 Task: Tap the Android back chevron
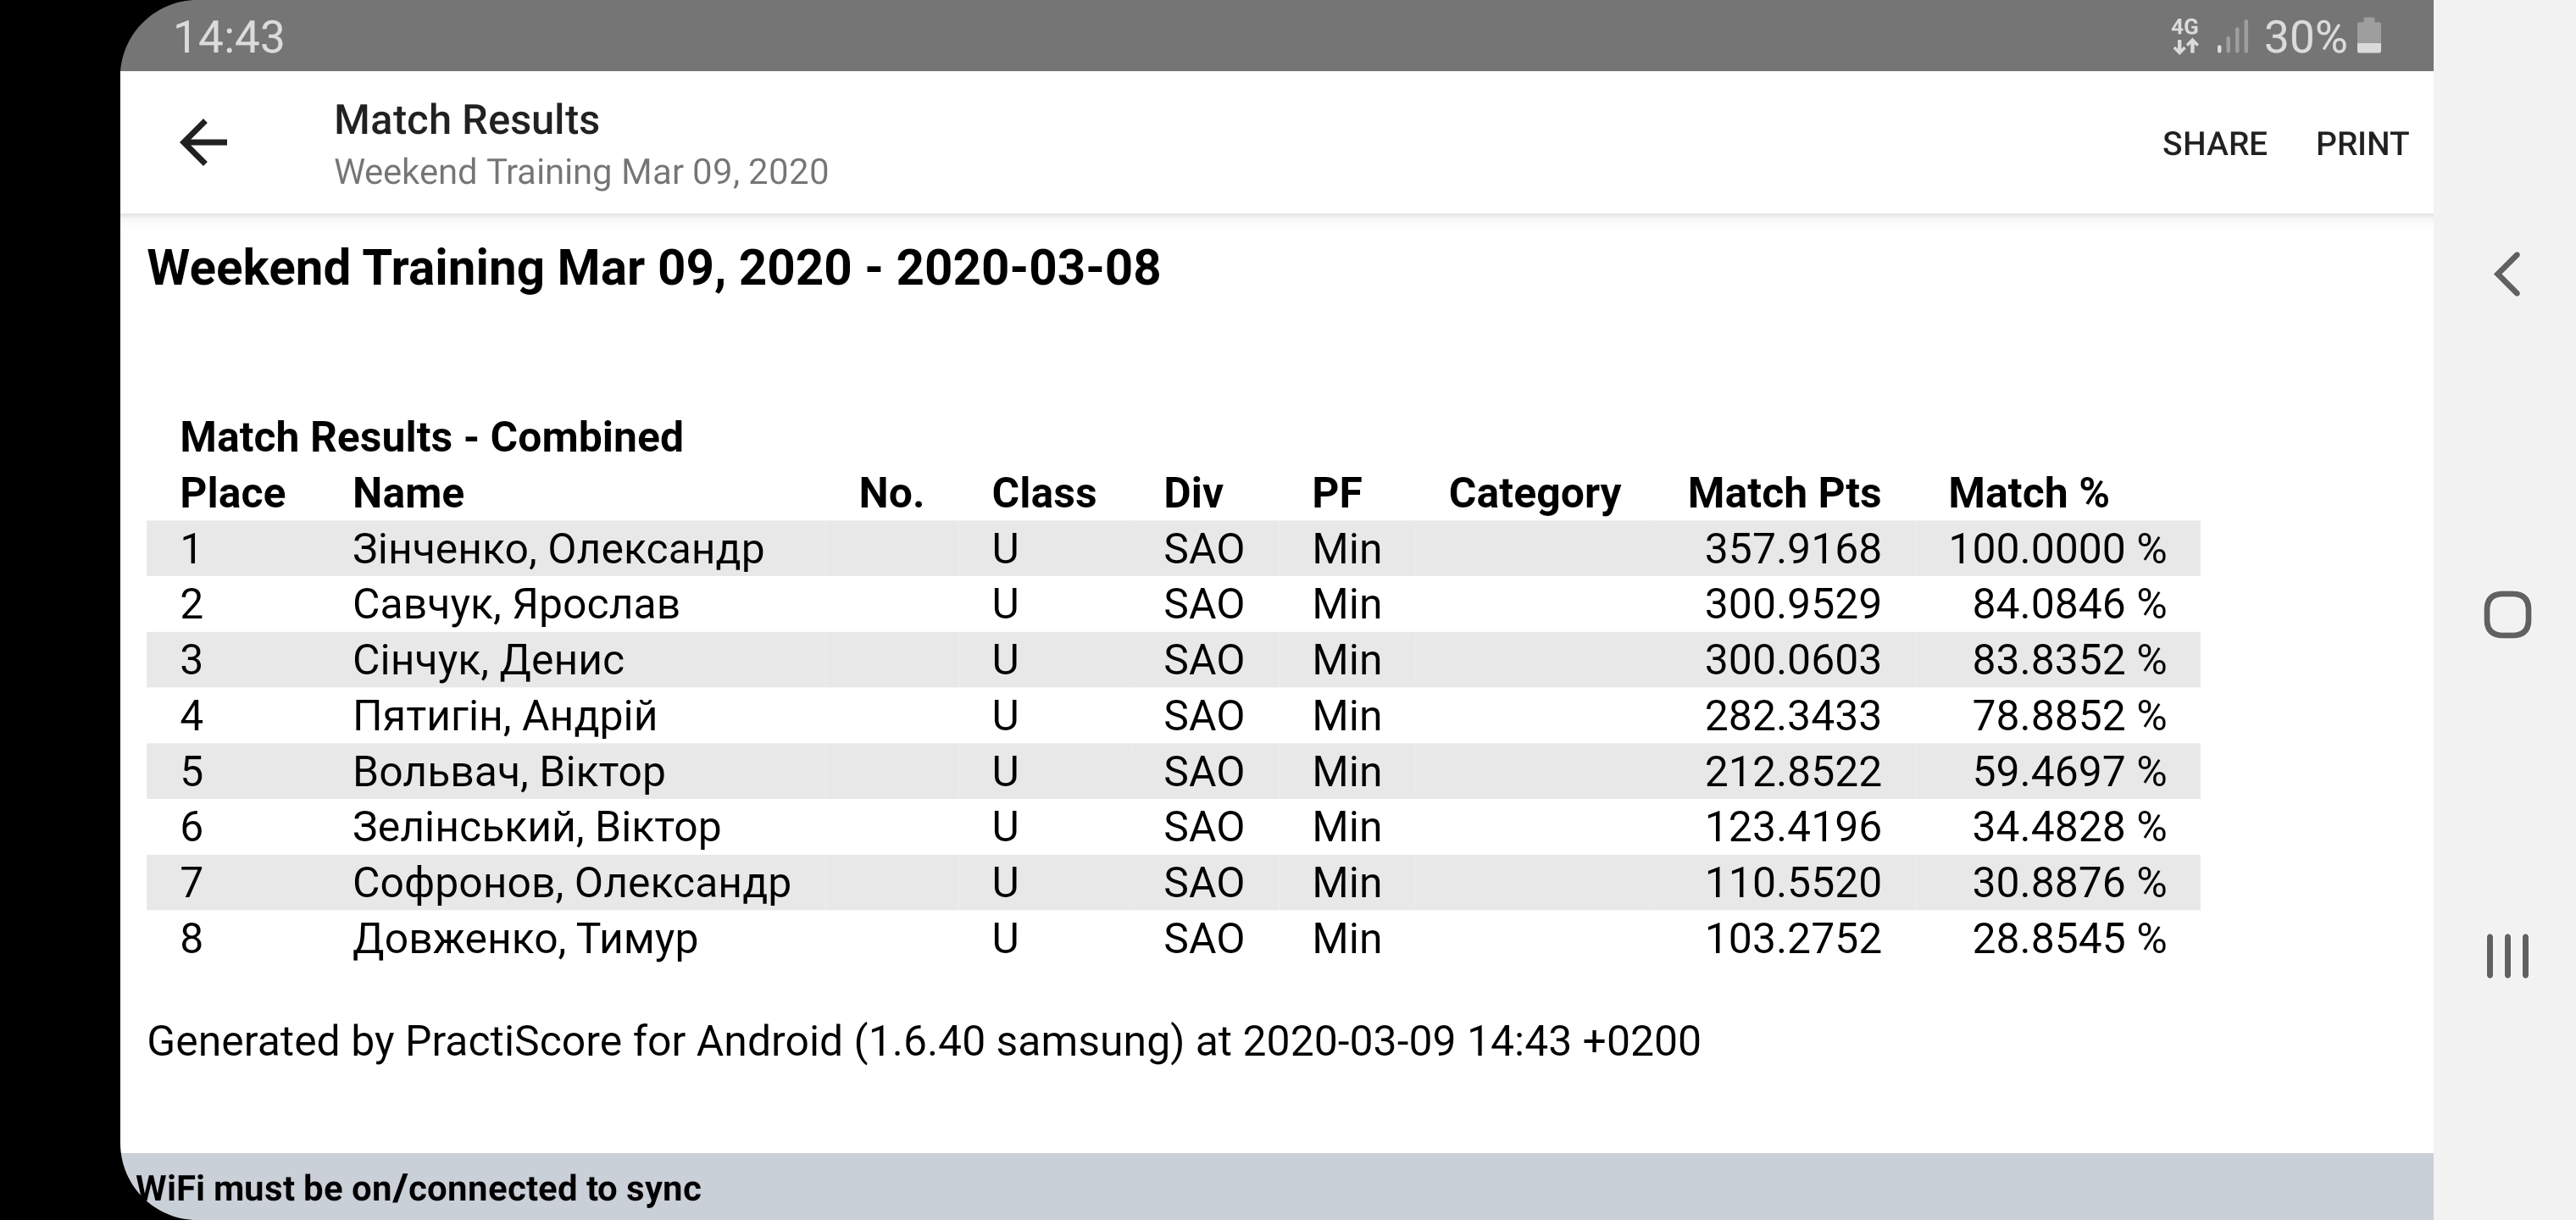pyautogui.click(x=2507, y=274)
